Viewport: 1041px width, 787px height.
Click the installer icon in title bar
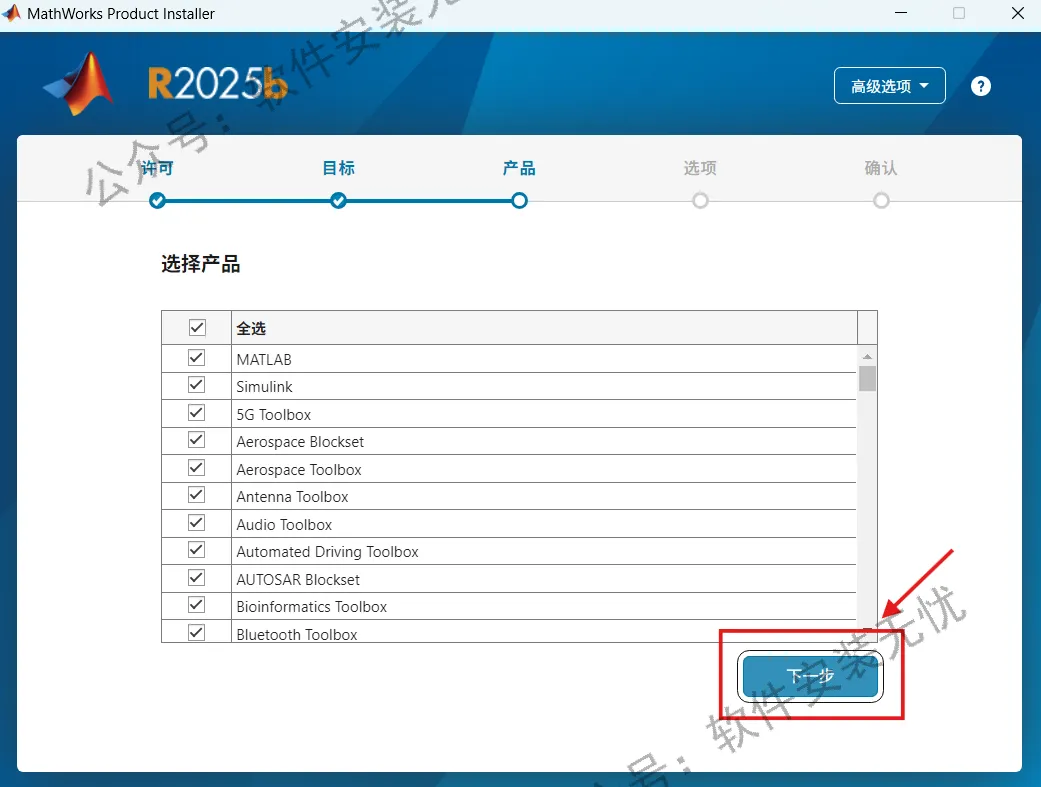pos(11,13)
